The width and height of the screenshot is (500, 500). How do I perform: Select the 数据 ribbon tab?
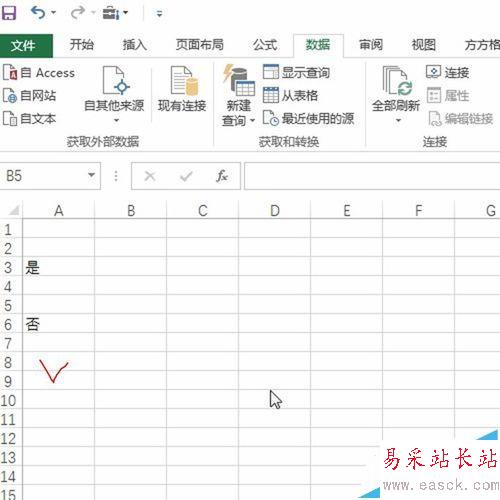[318, 45]
